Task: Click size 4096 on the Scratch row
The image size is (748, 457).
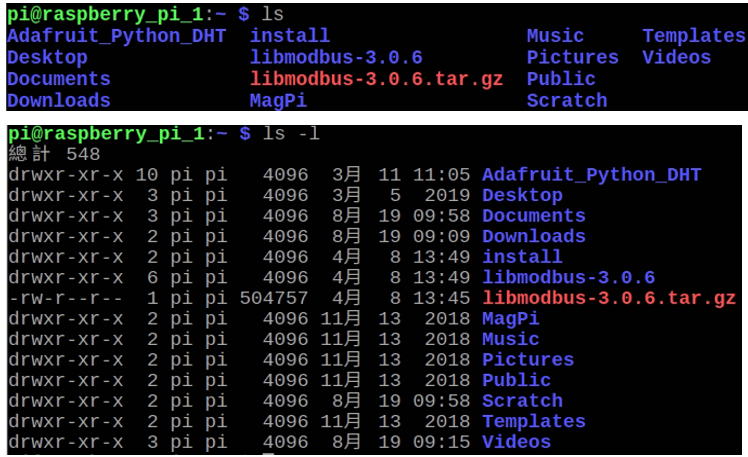Action: coord(285,401)
